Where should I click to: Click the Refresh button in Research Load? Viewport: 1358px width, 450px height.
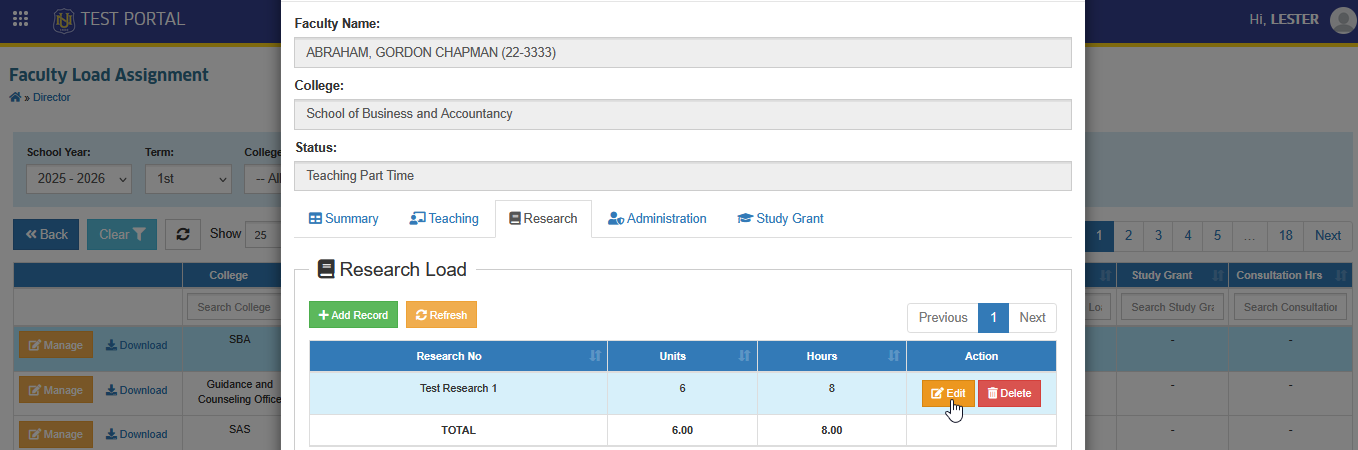[441, 315]
